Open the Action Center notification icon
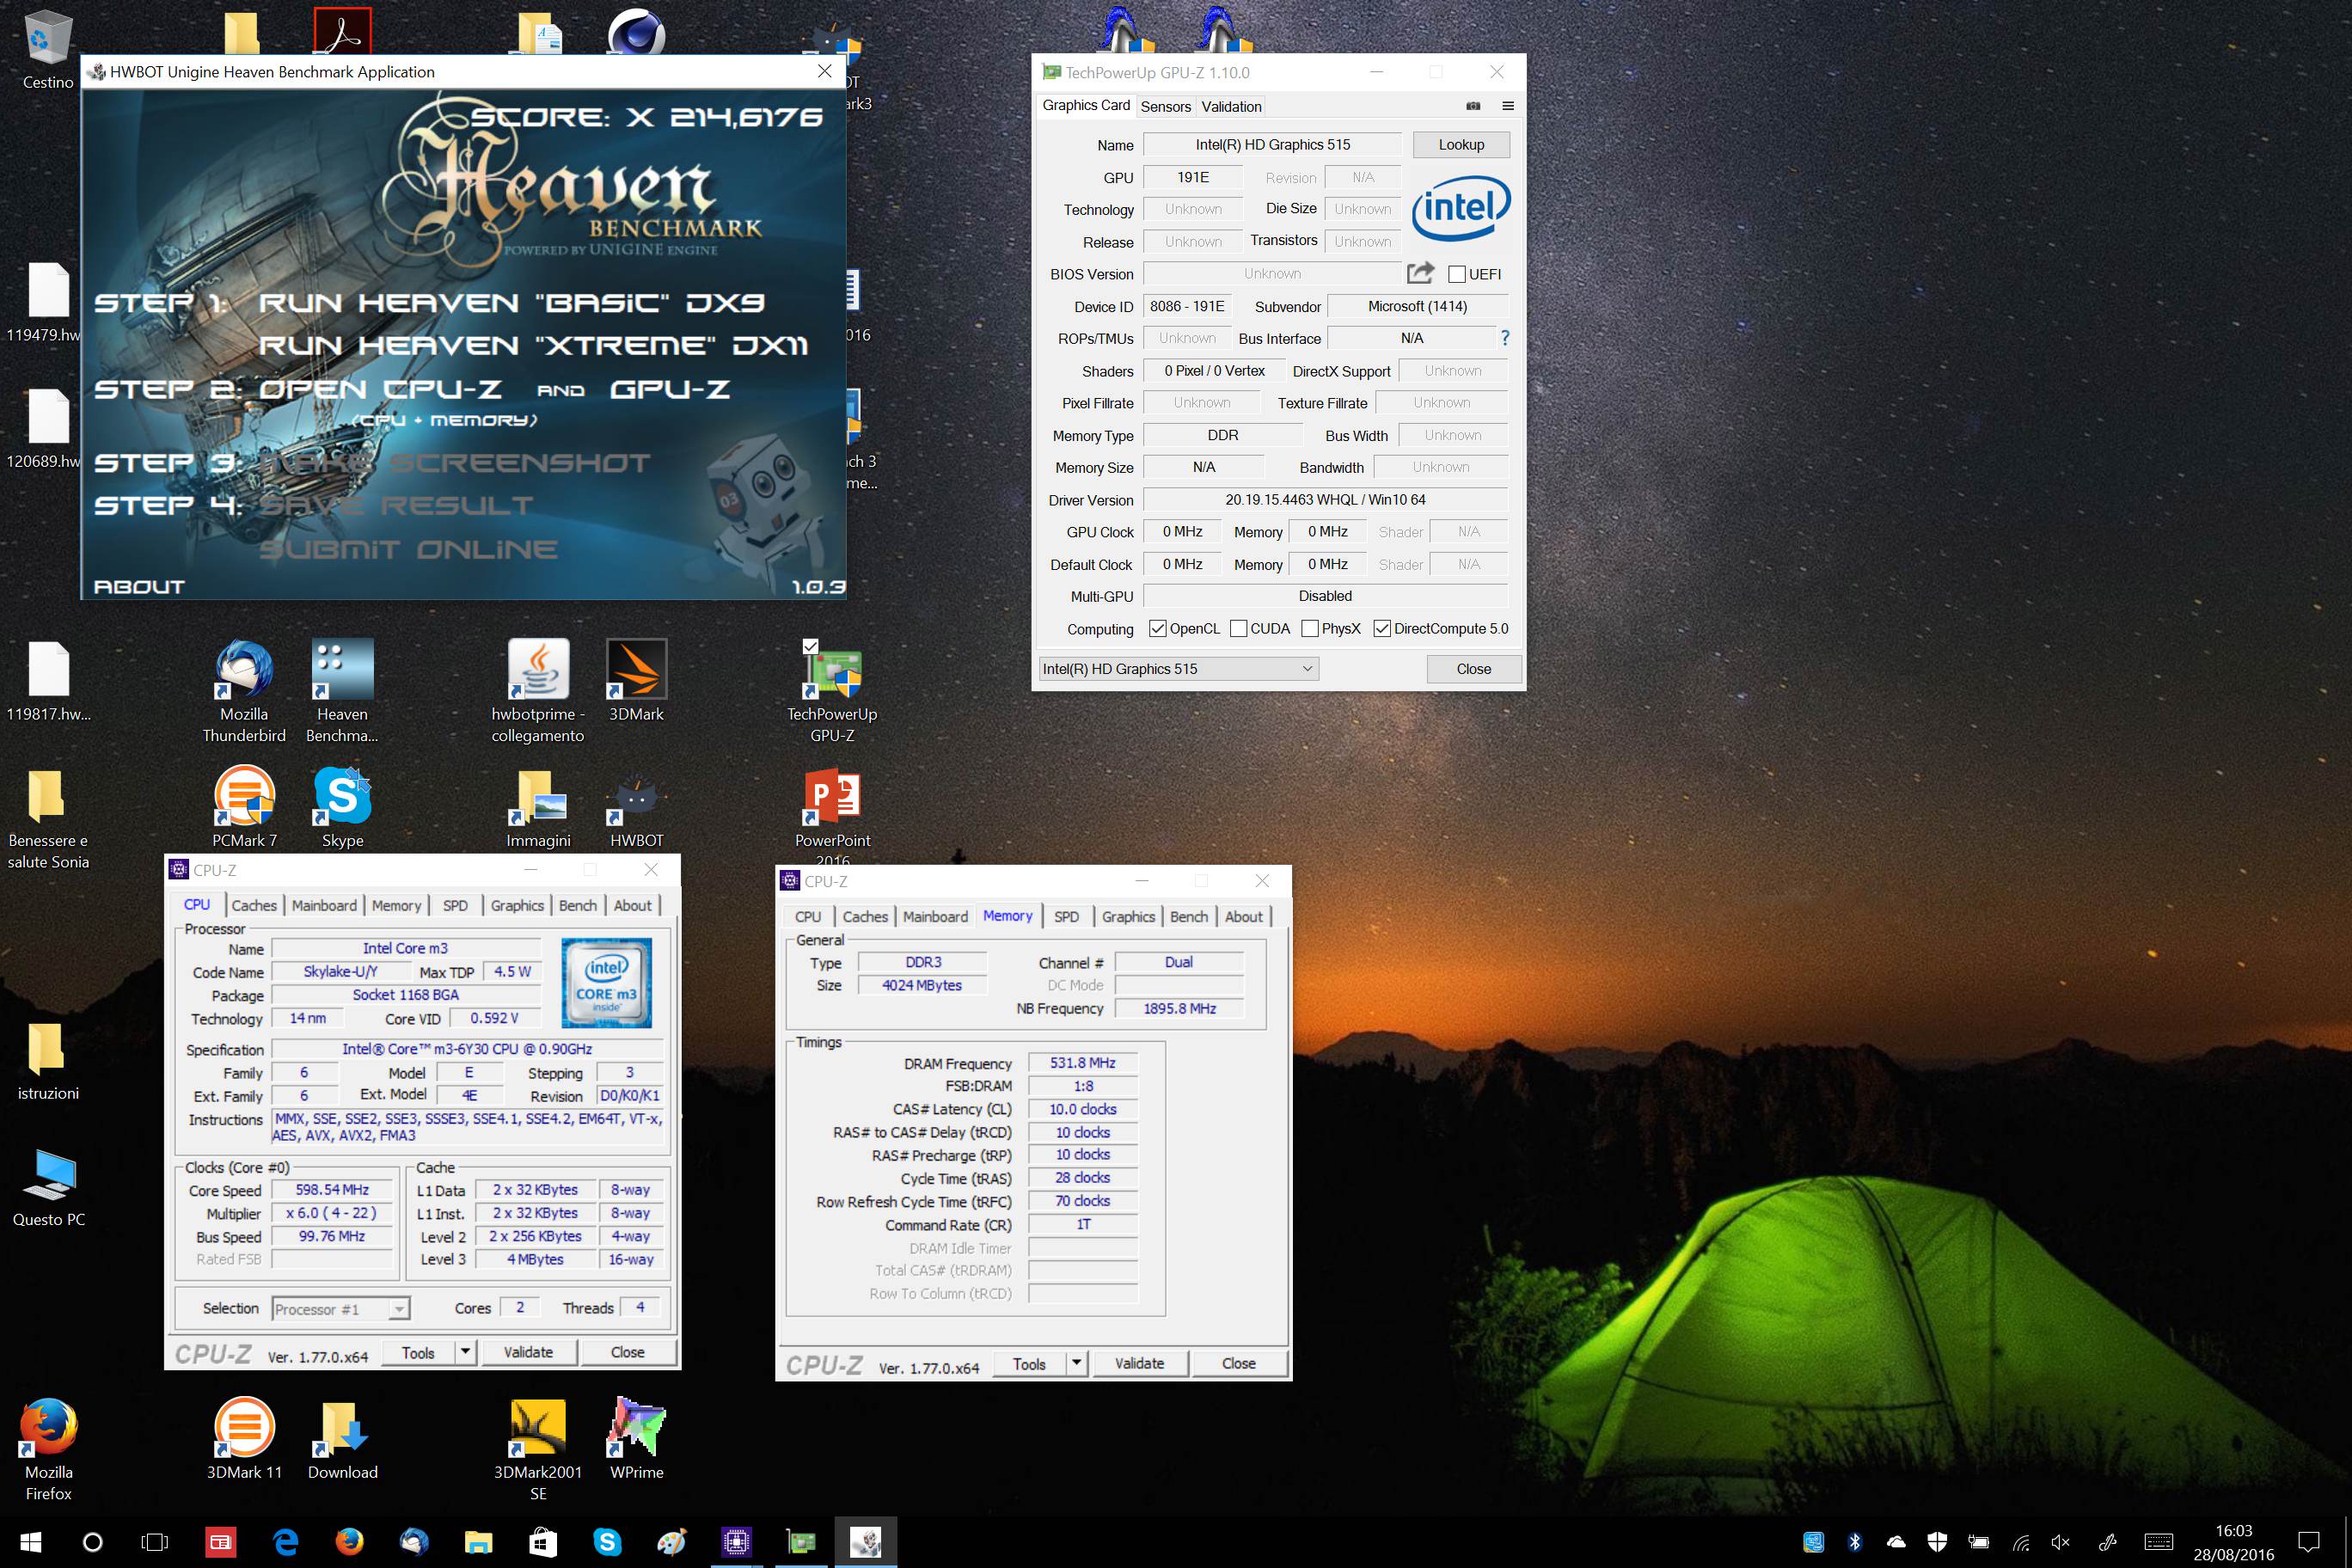Viewport: 2352px width, 1568px height. [x=2309, y=1541]
